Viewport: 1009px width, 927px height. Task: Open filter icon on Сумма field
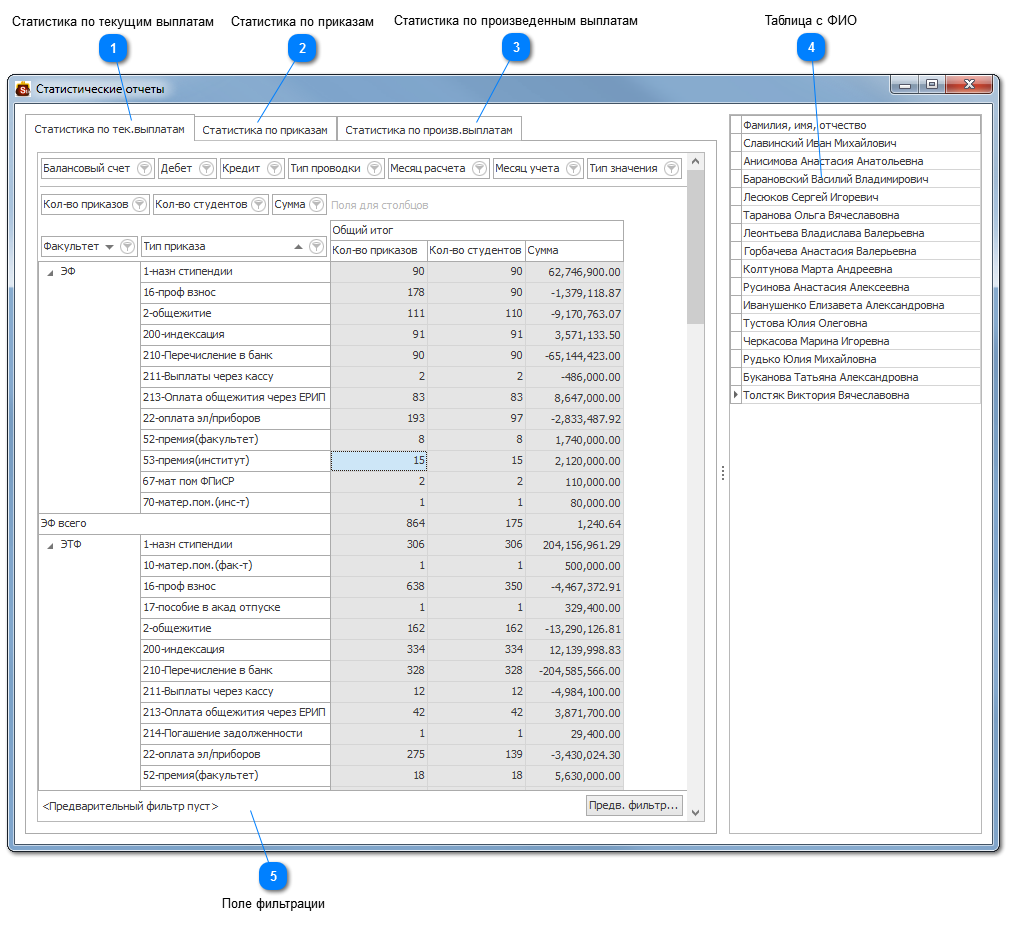(317, 205)
